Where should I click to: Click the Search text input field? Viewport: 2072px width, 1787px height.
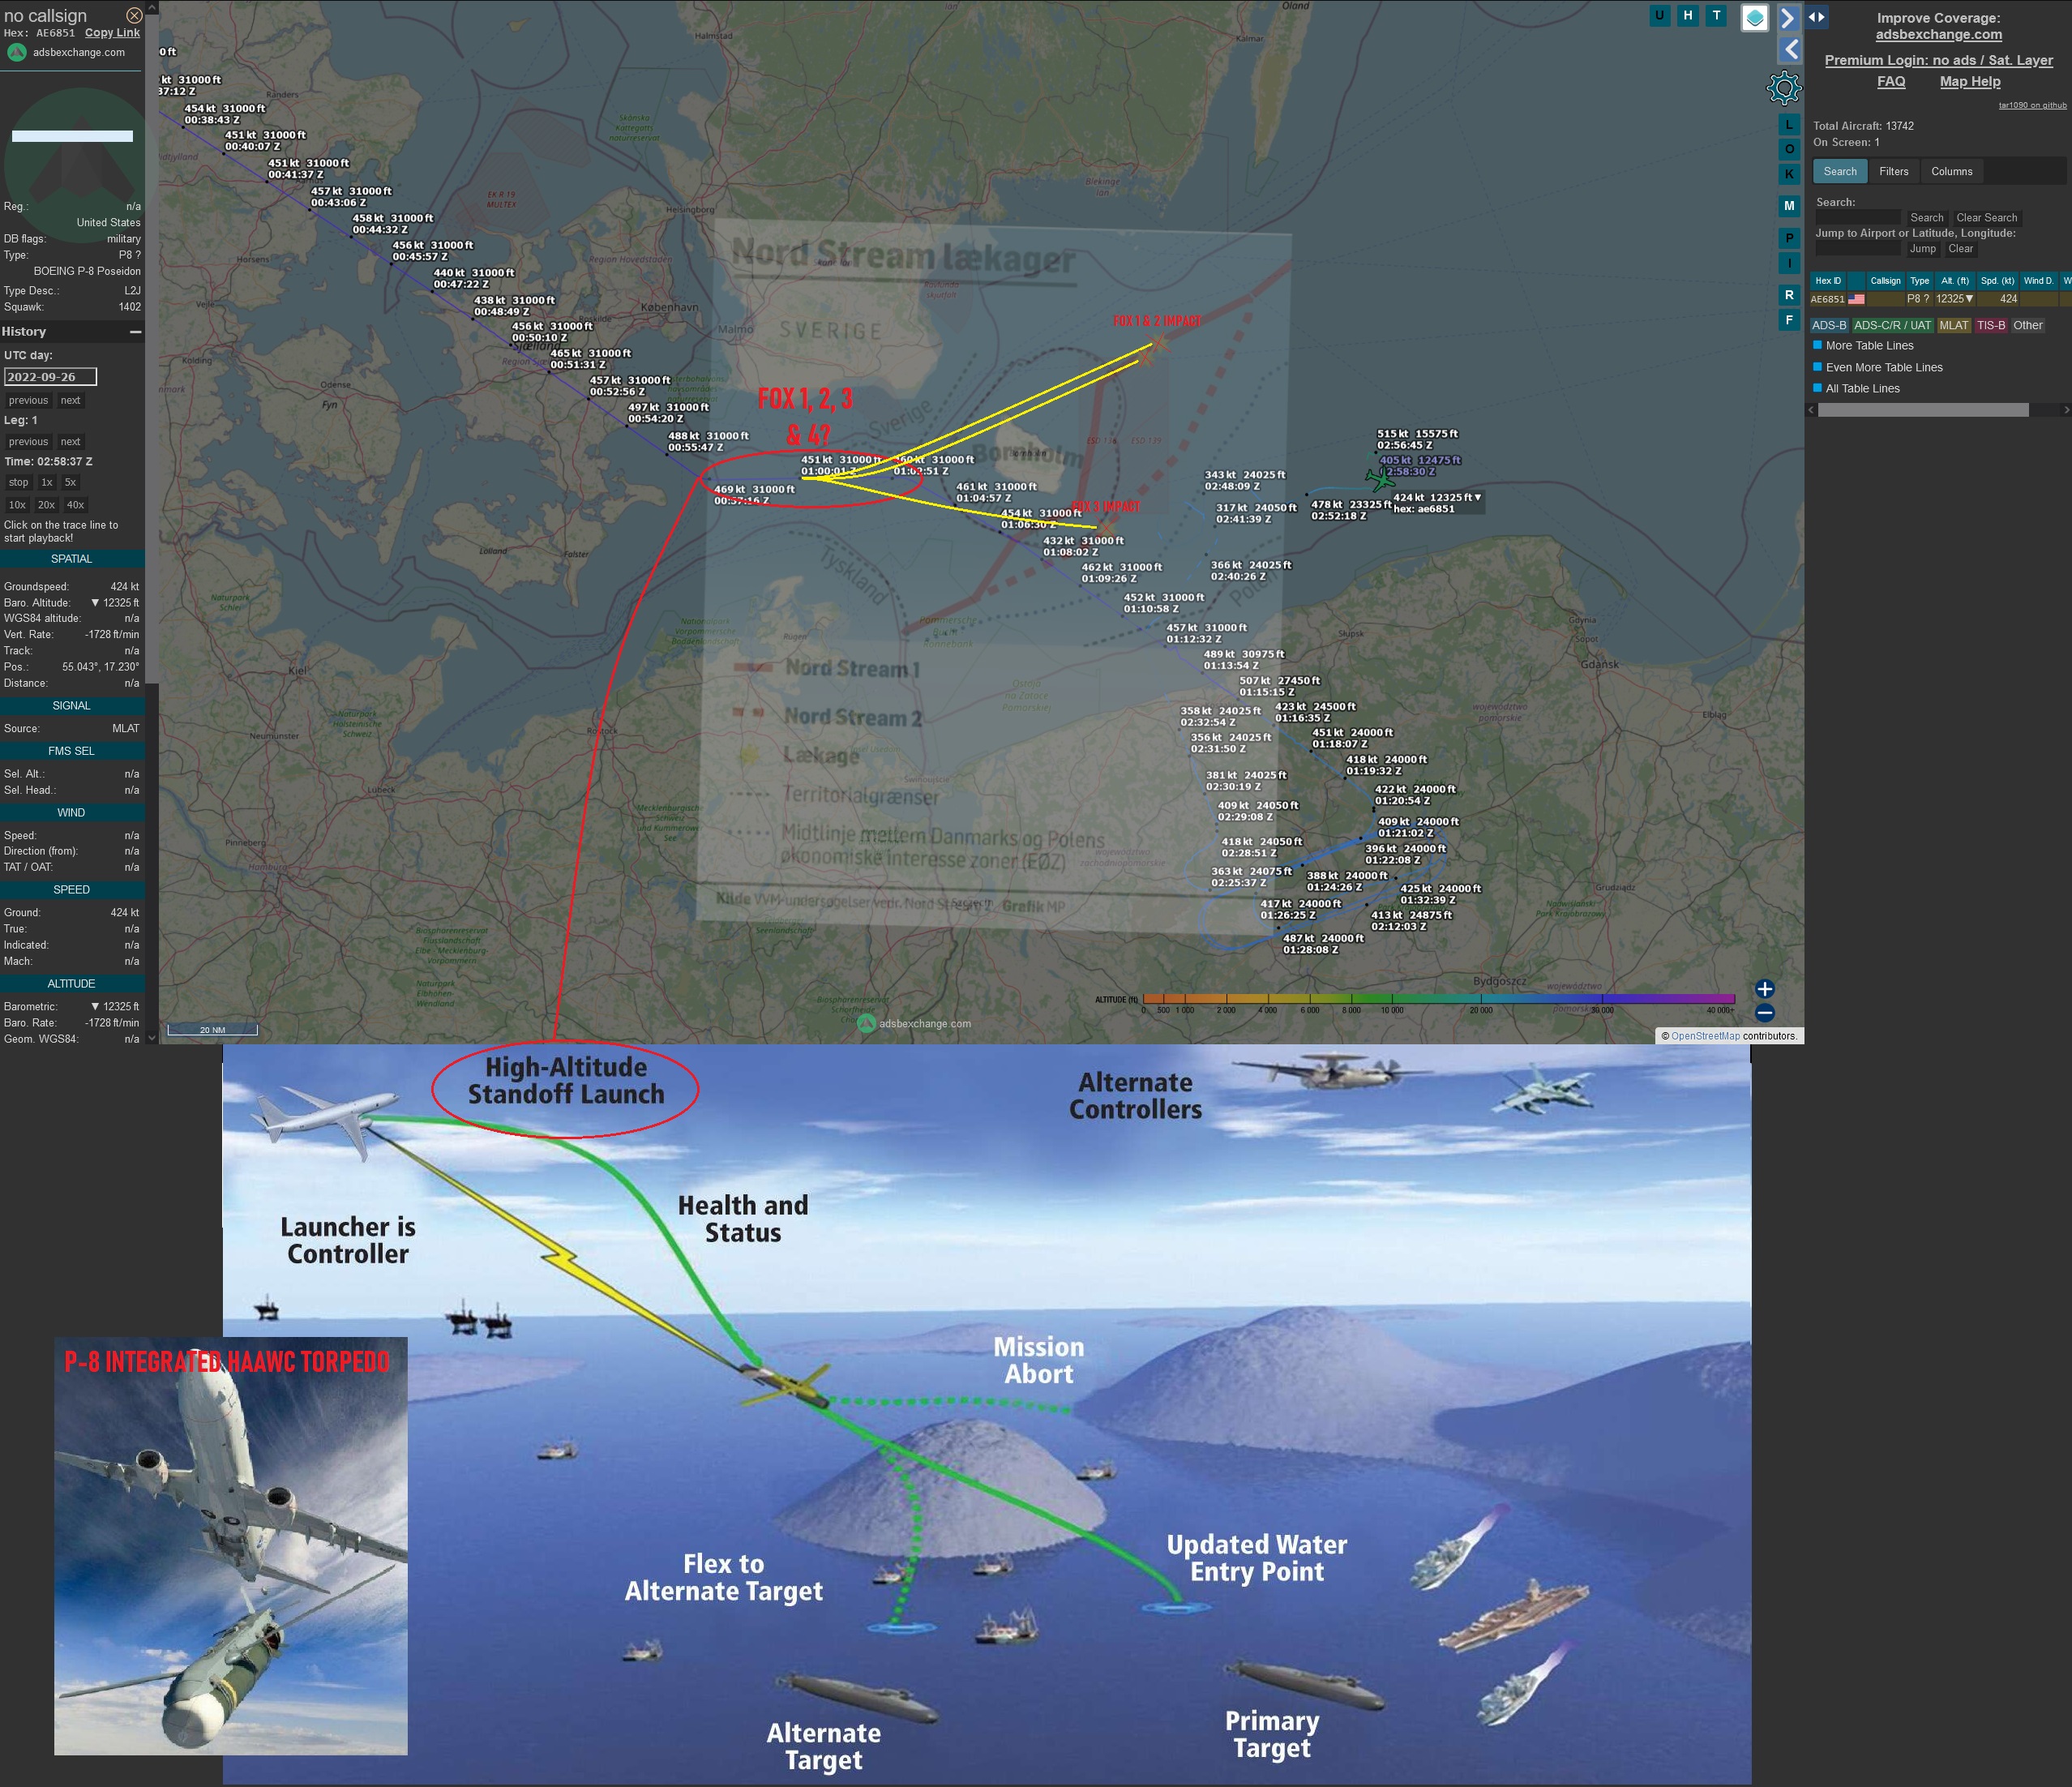point(1858,217)
